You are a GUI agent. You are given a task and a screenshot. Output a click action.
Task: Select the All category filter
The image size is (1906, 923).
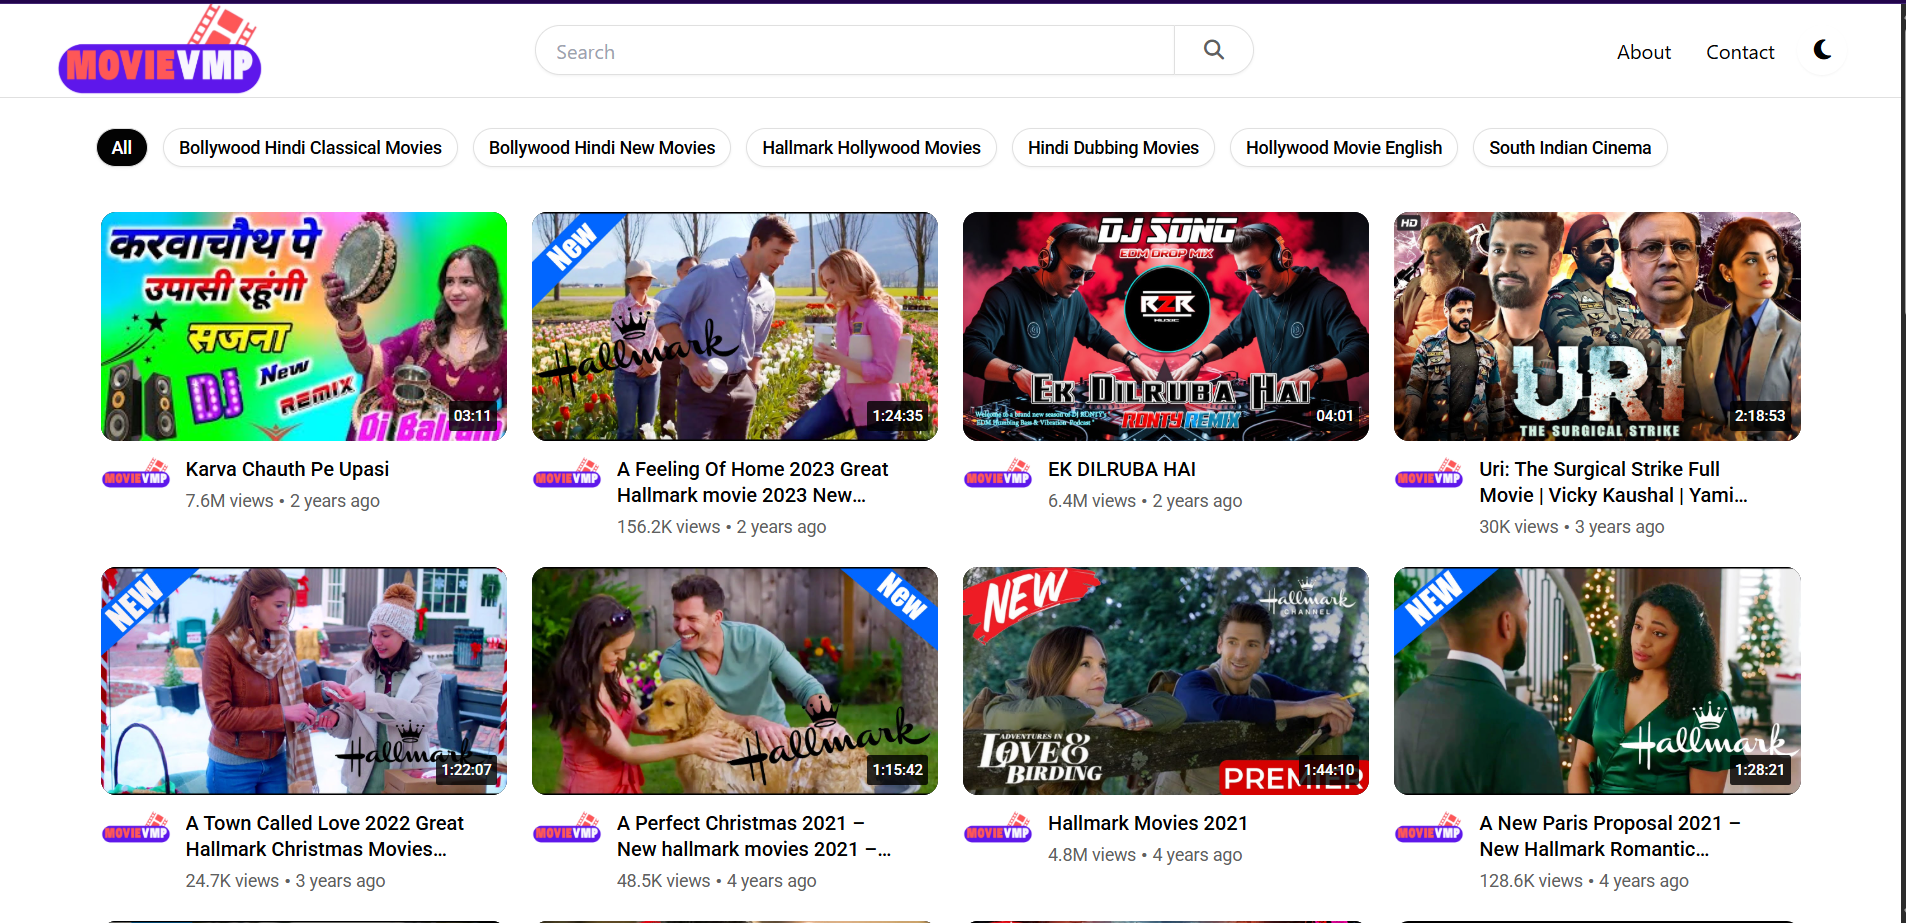click(x=122, y=148)
